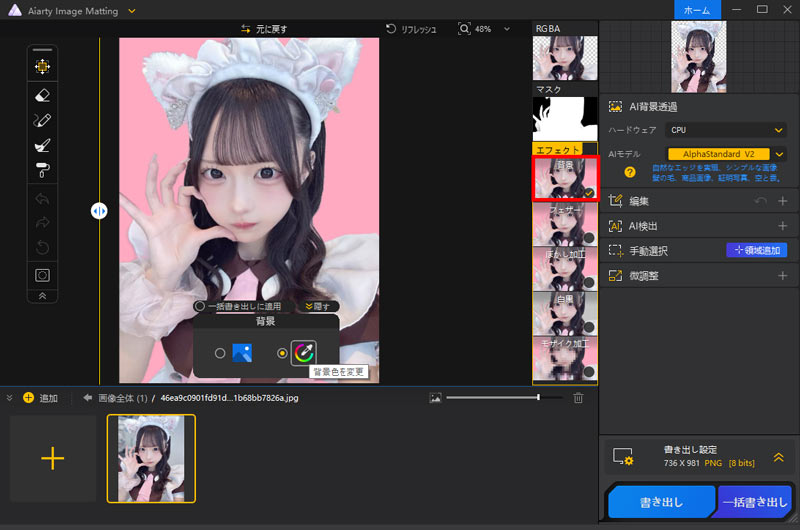Select the color background radio button
The width and height of the screenshot is (800, 530).
coord(282,353)
